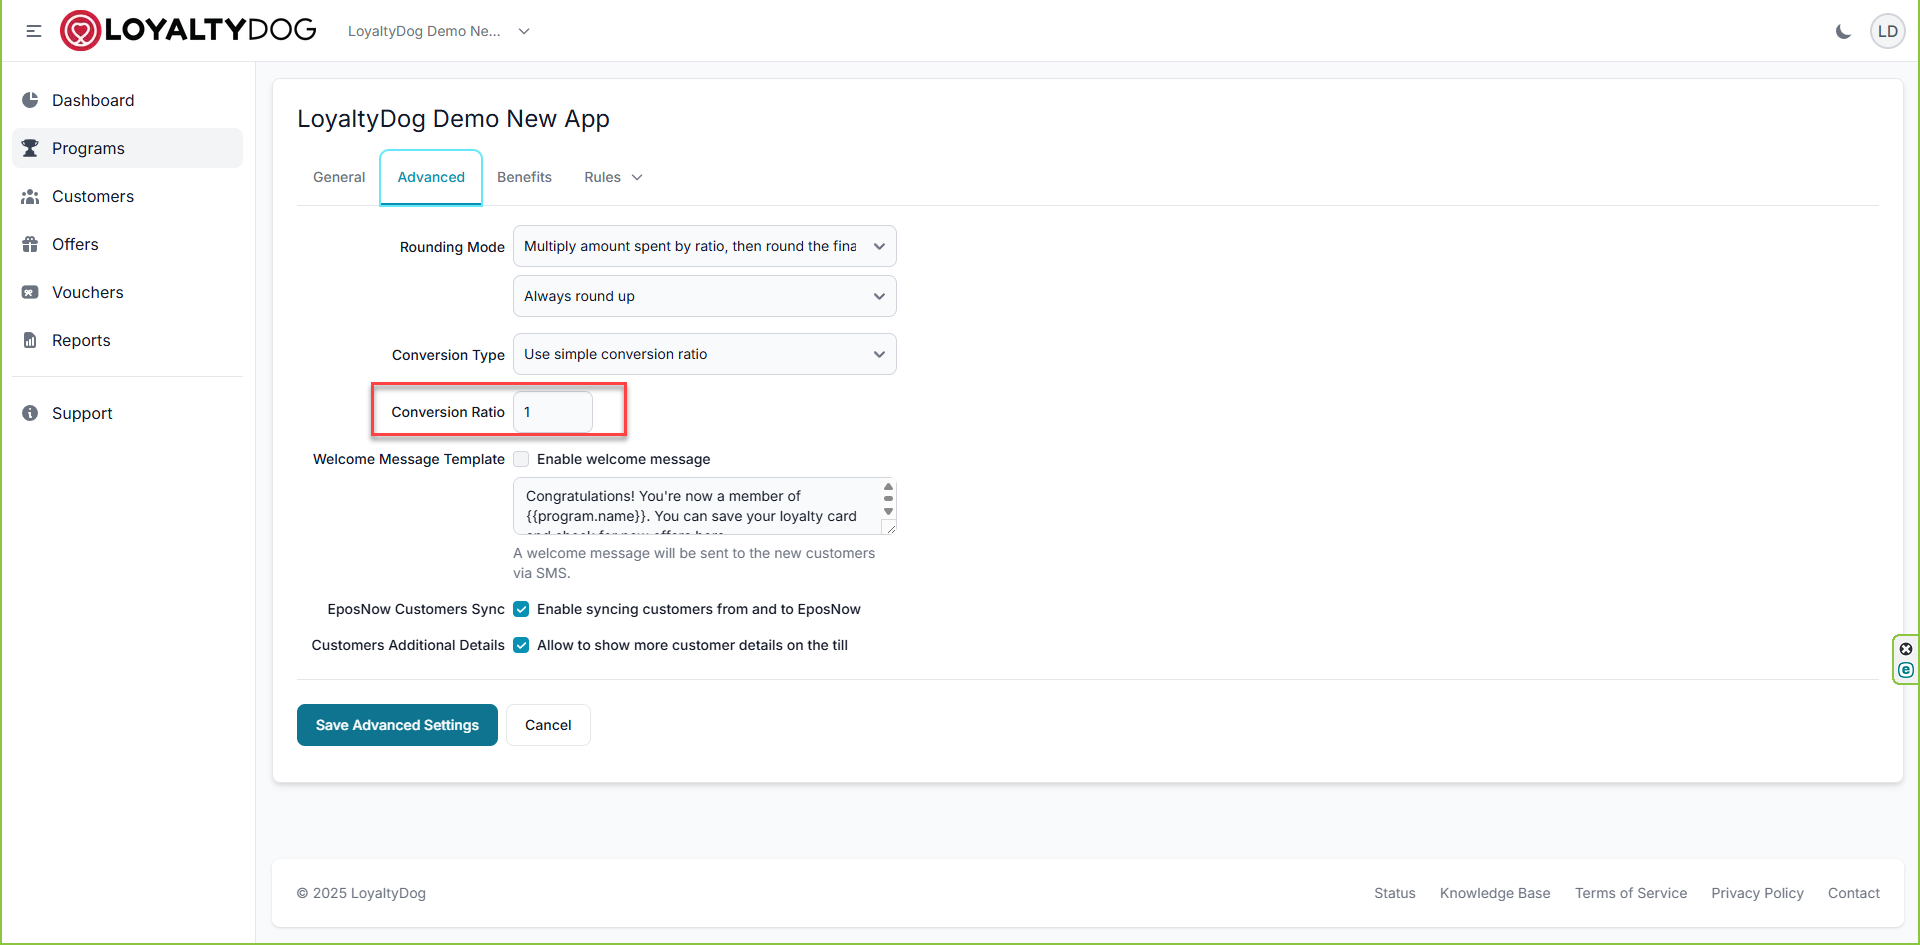
Task: Switch to the Benefits tab
Action: pyautogui.click(x=524, y=177)
